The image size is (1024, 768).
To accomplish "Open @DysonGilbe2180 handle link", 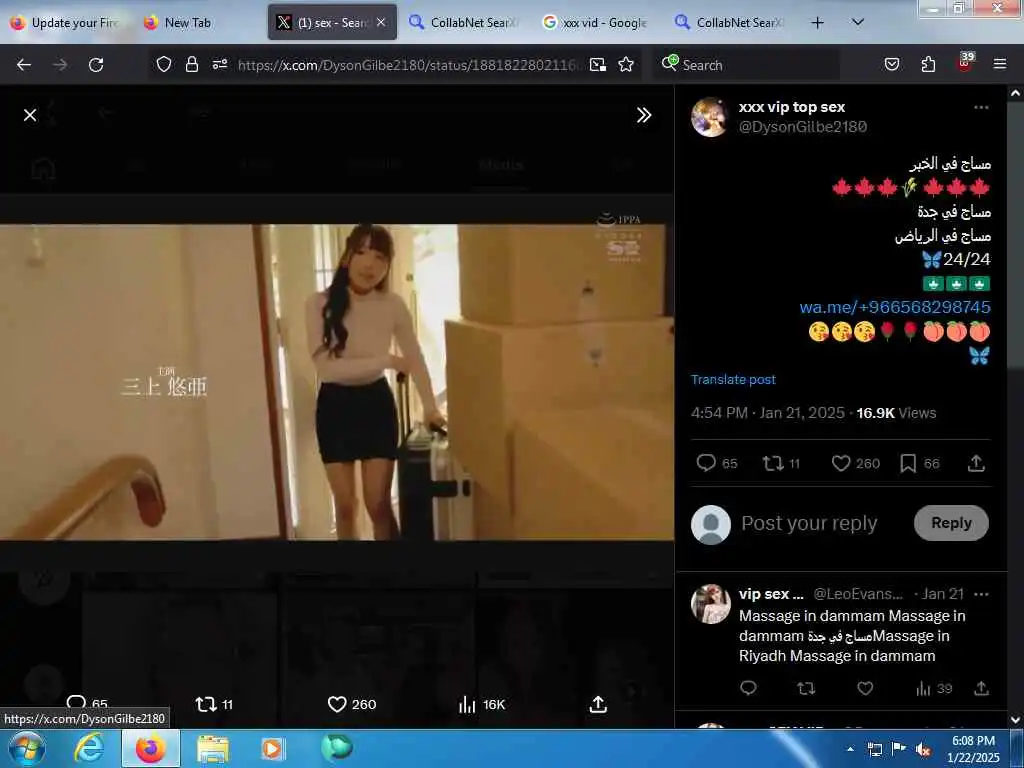I will [x=803, y=127].
